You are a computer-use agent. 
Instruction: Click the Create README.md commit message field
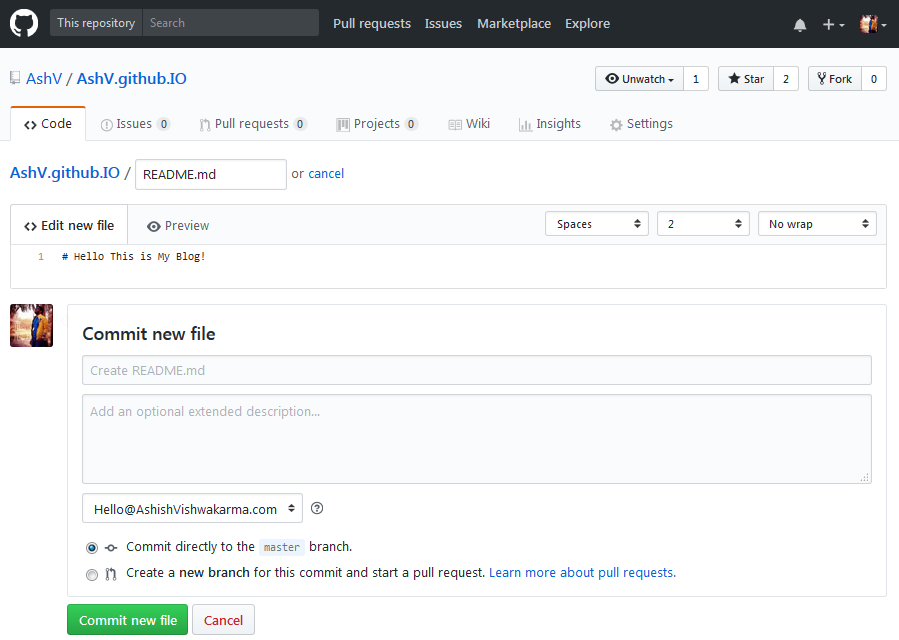pyautogui.click(x=476, y=370)
